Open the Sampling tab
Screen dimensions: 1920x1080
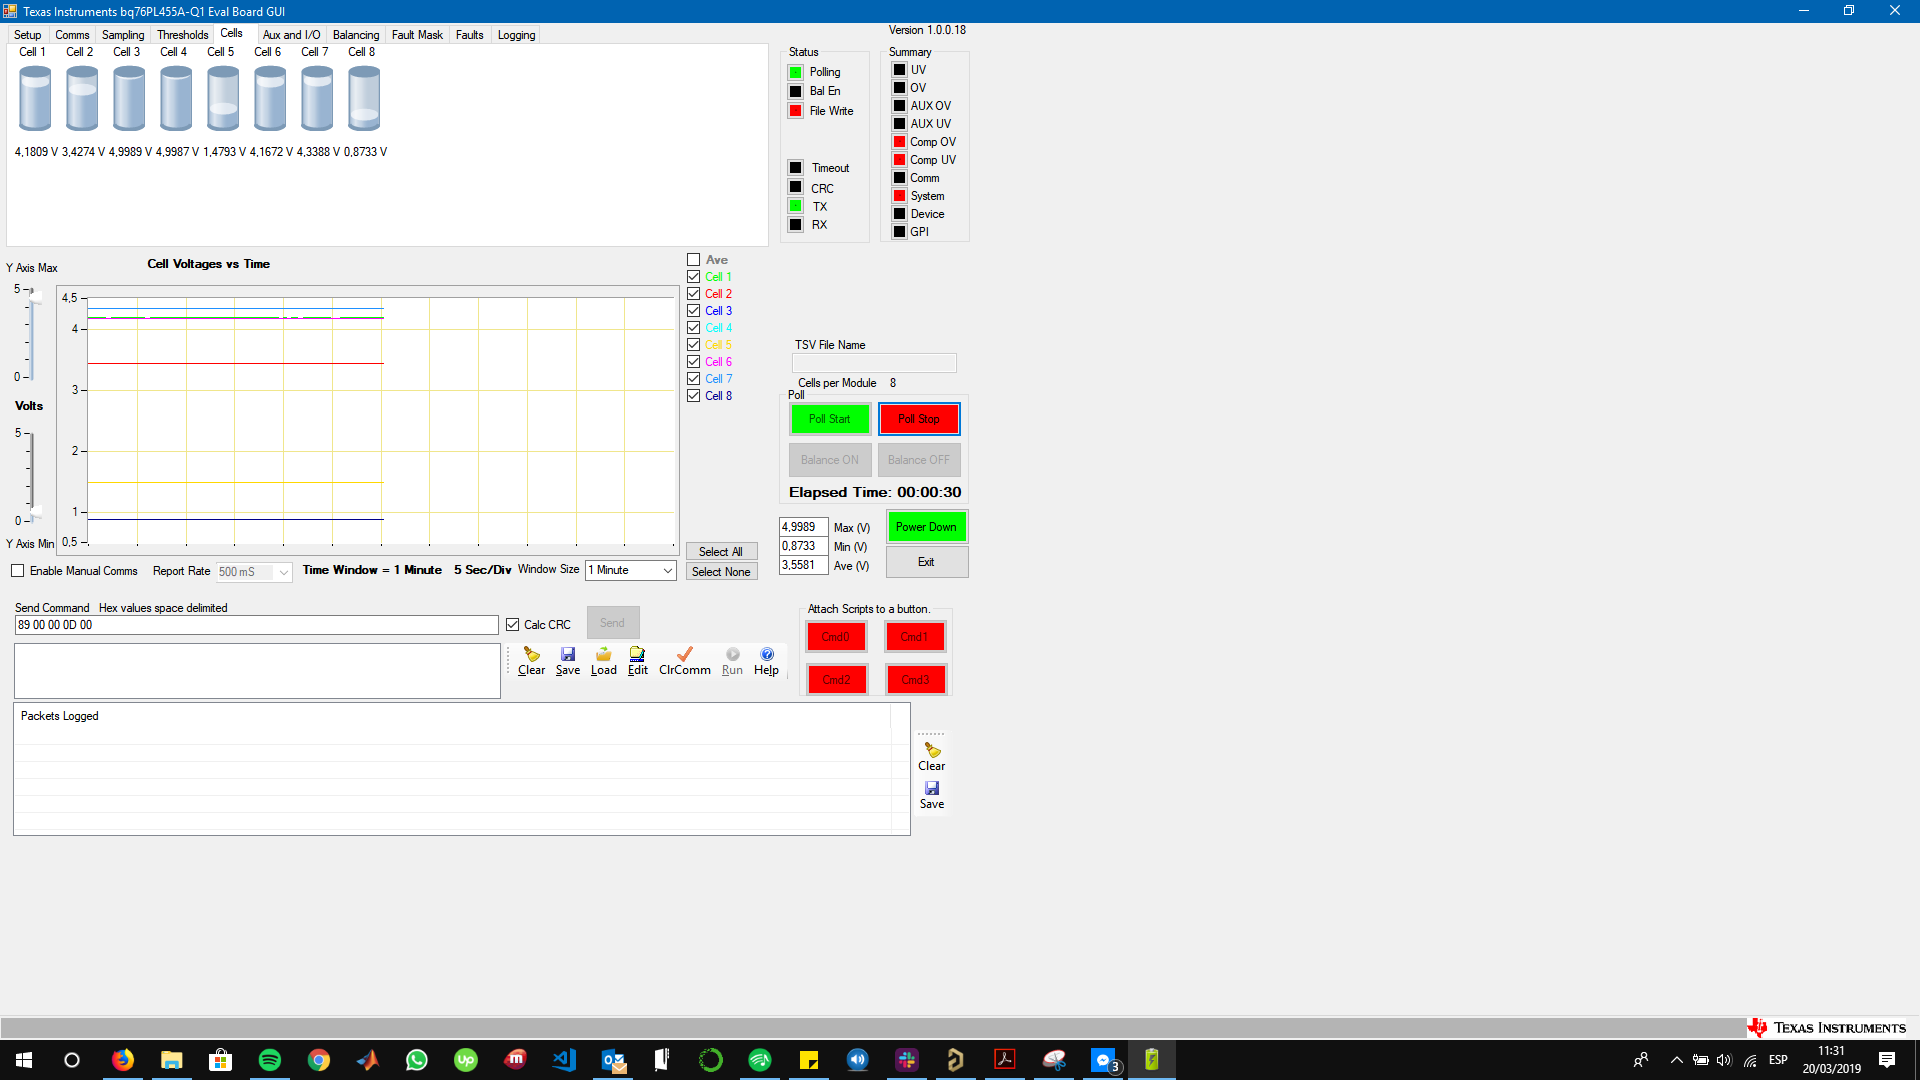pos(123,35)
